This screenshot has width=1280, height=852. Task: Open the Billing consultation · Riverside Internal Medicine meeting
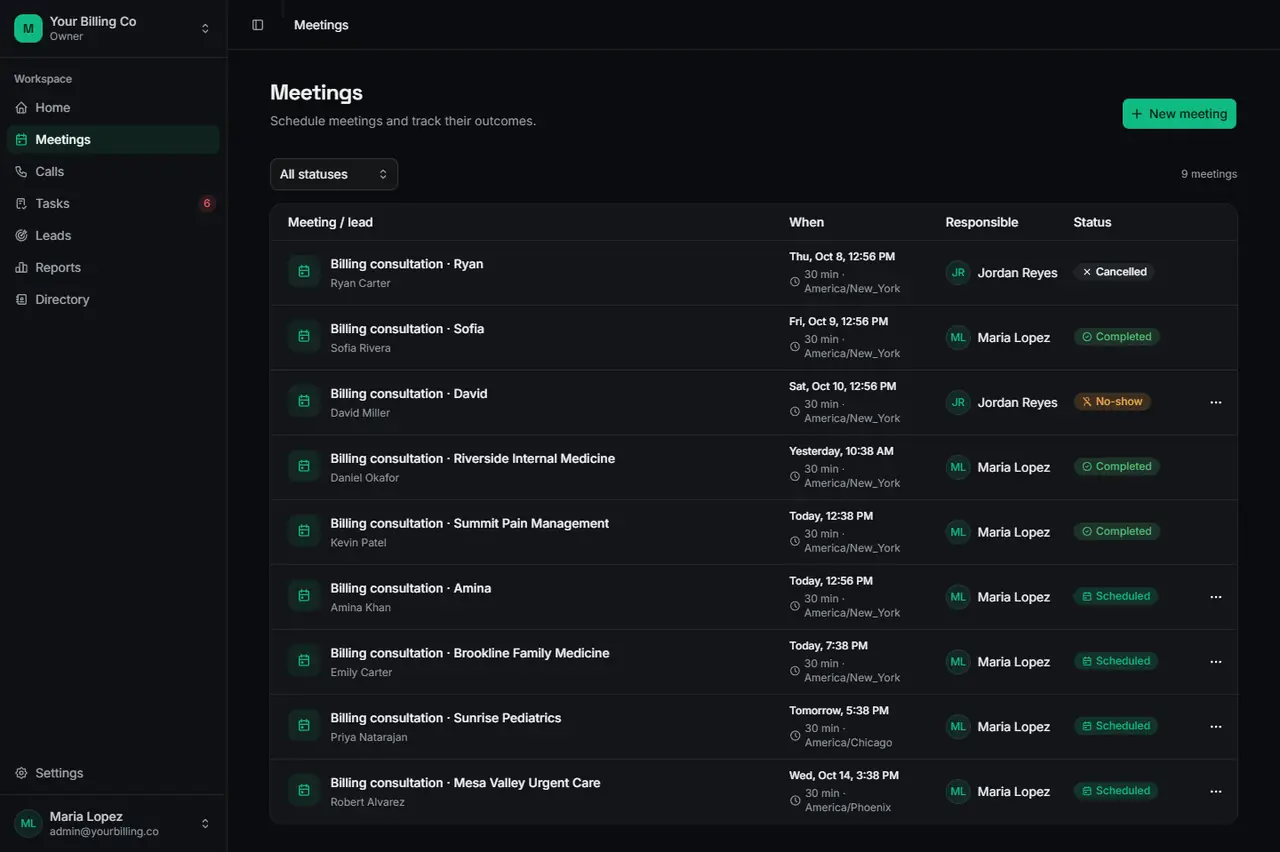[473, 459]
